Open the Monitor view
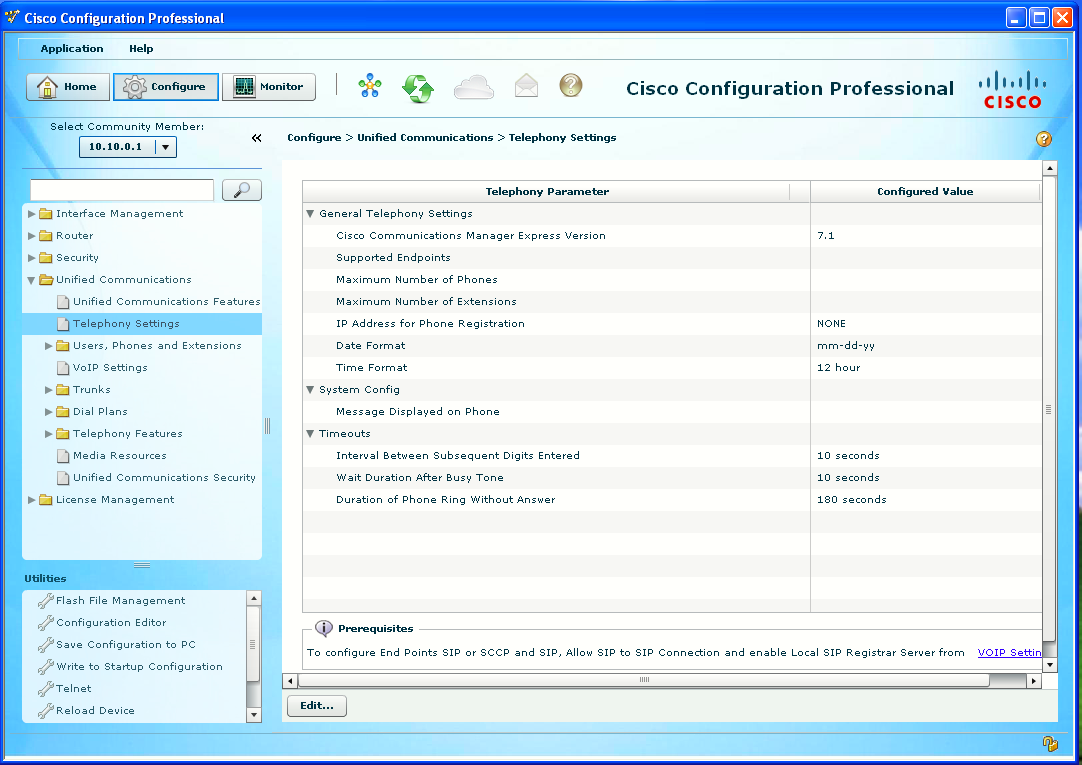 click(x=269, y=87)
